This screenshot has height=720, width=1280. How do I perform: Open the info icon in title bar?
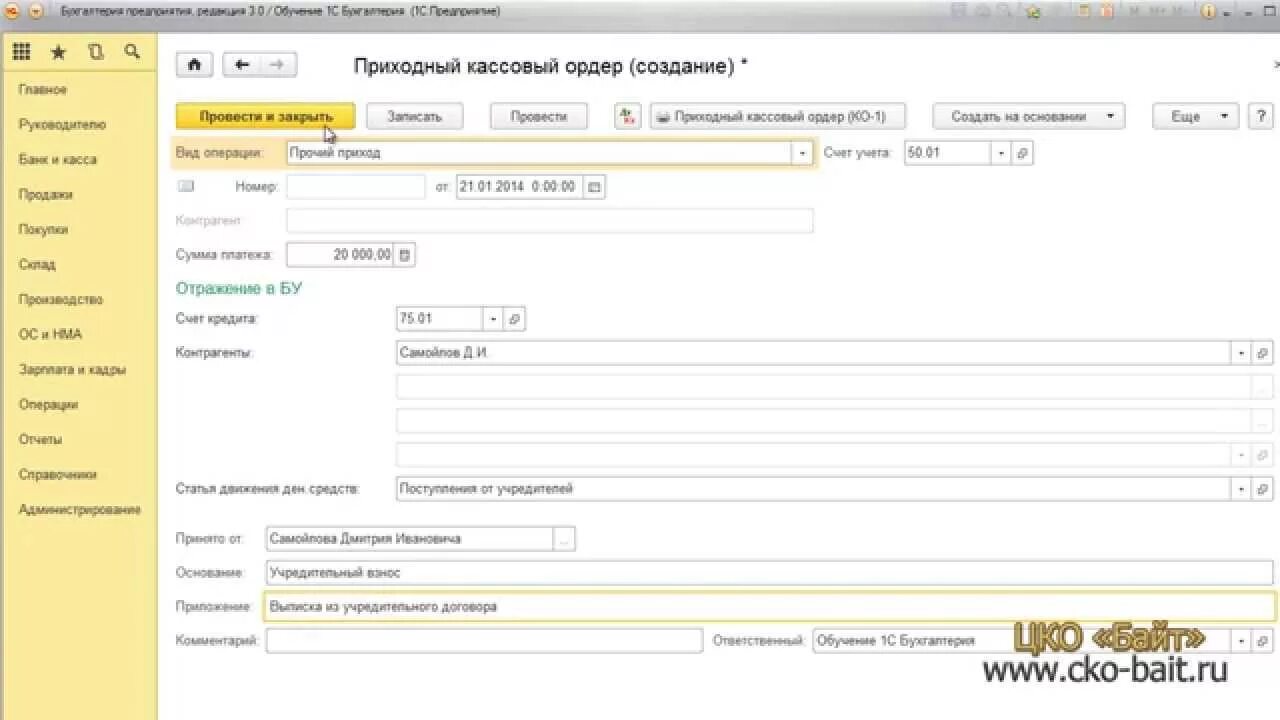point(1208,11)
